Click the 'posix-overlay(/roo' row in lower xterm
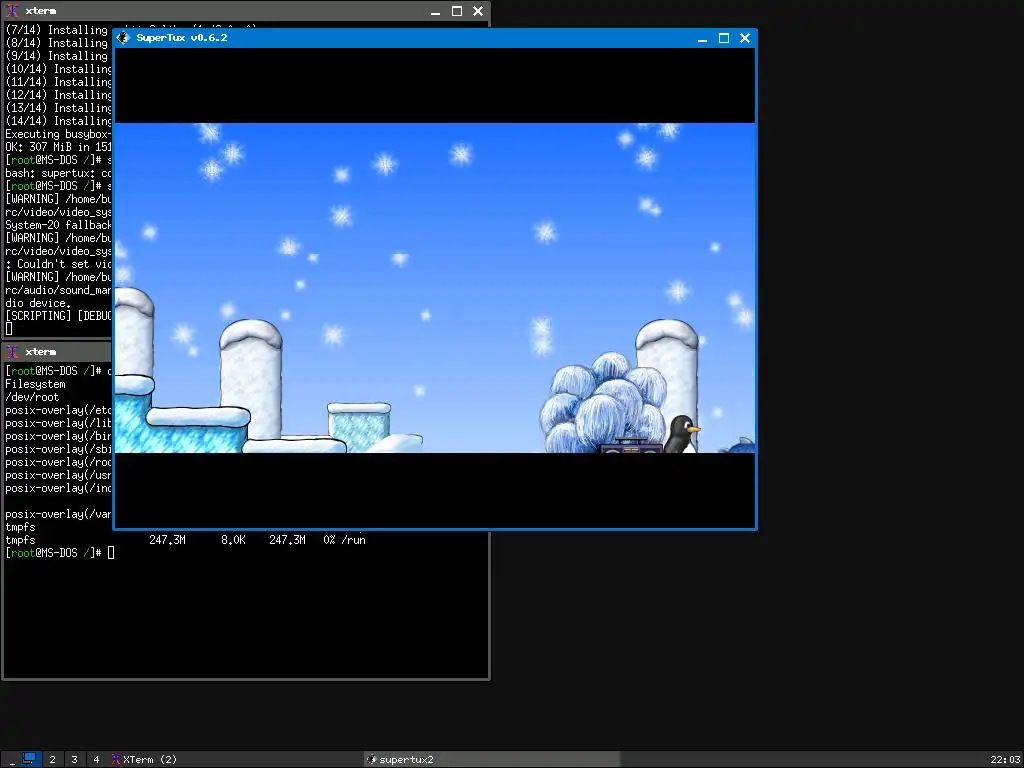 click(59, 462)
